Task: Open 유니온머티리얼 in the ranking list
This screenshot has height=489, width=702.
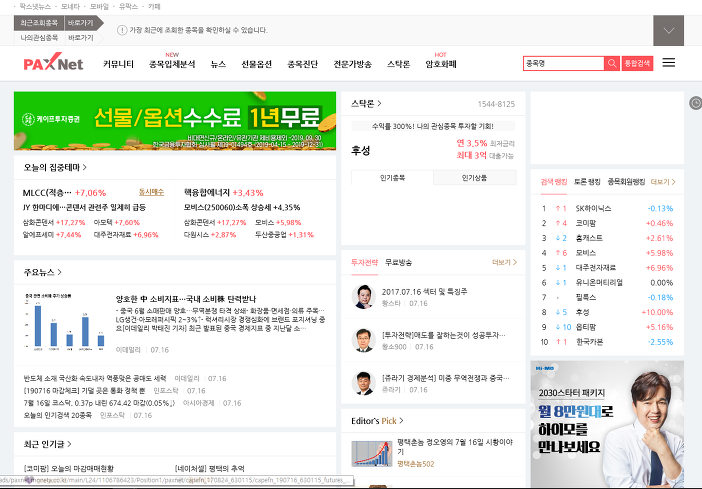Action: [599, 283]
